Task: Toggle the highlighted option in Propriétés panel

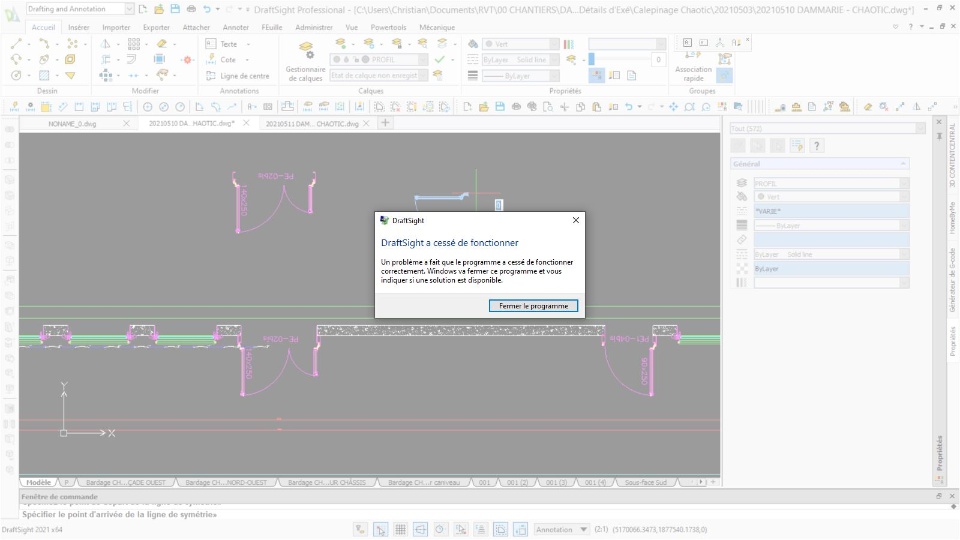Action: (596, 75)
